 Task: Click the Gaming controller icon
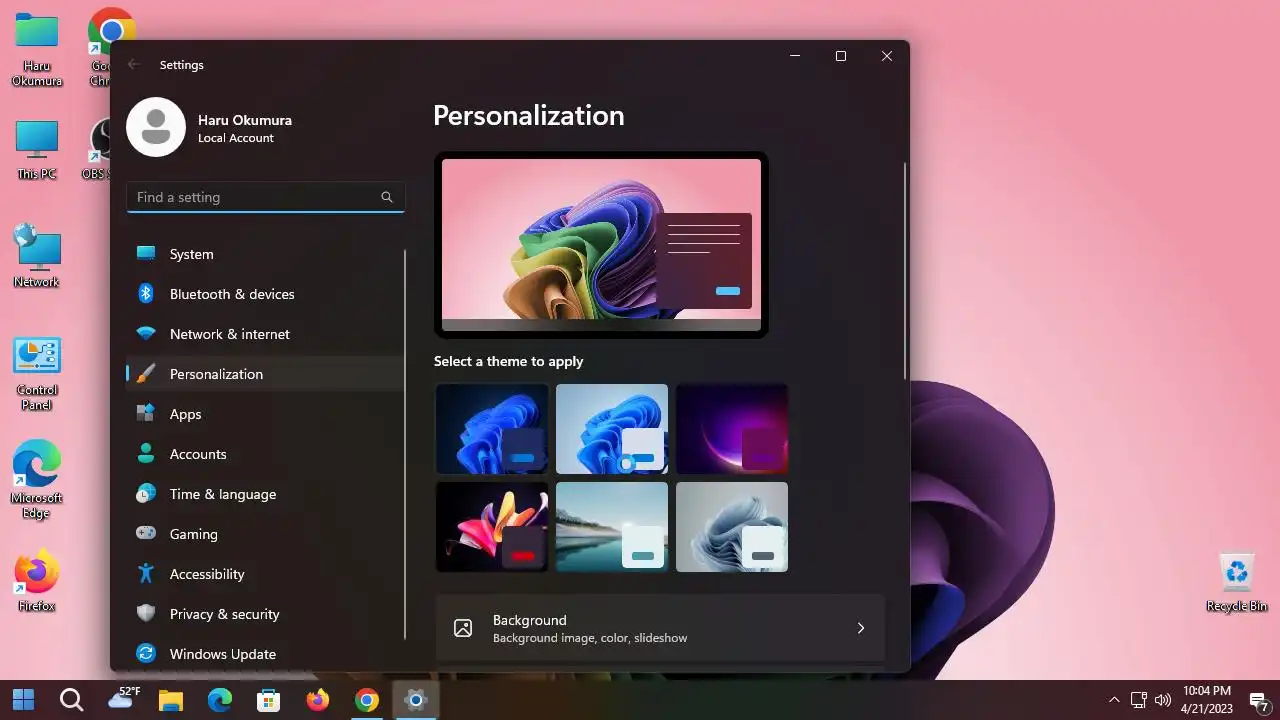(146, 533)
